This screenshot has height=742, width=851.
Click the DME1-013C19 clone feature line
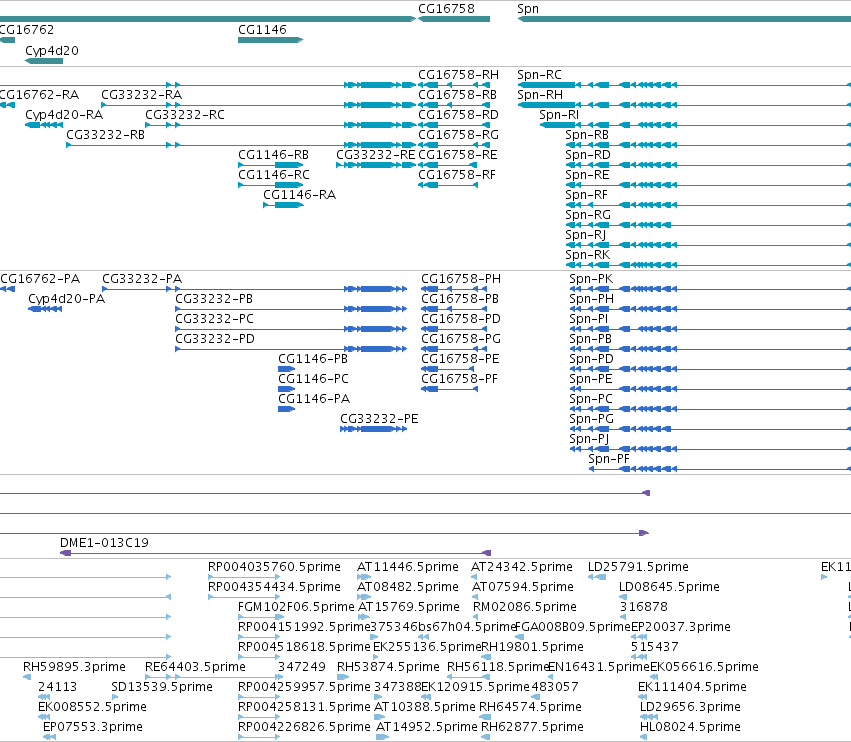(276, 553)
